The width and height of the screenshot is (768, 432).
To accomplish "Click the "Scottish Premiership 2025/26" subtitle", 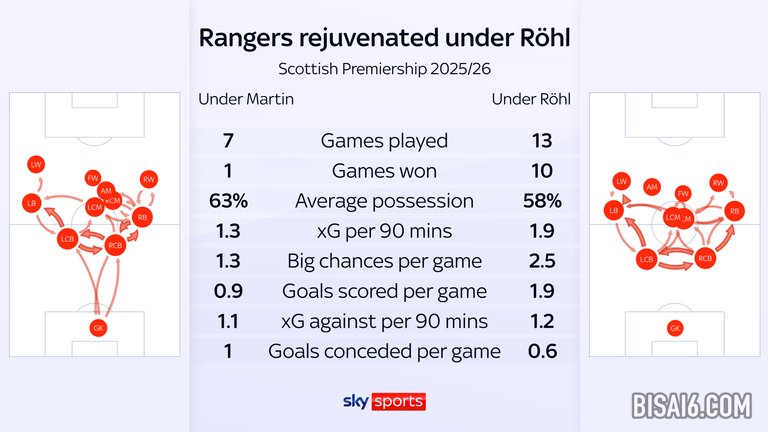I will pos(384,69).
